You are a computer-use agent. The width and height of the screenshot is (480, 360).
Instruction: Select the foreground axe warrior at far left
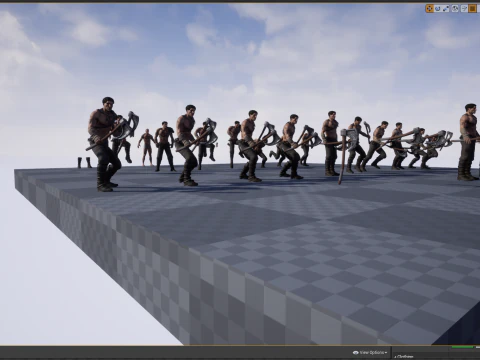(x=107, y=144)
